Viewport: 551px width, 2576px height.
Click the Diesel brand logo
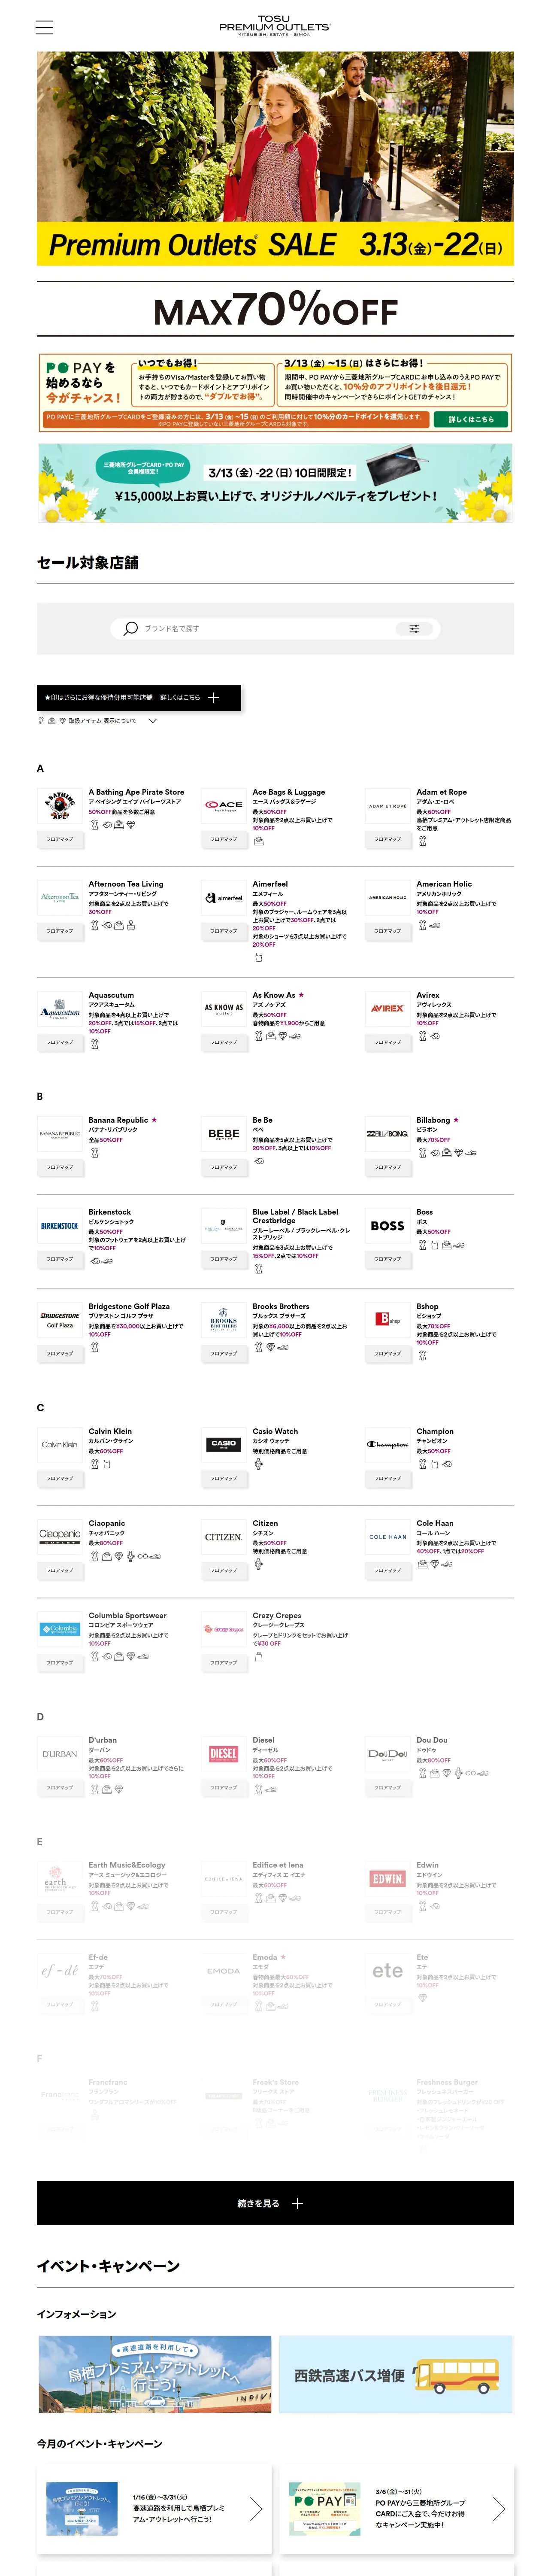click(x=224, y=1753)
